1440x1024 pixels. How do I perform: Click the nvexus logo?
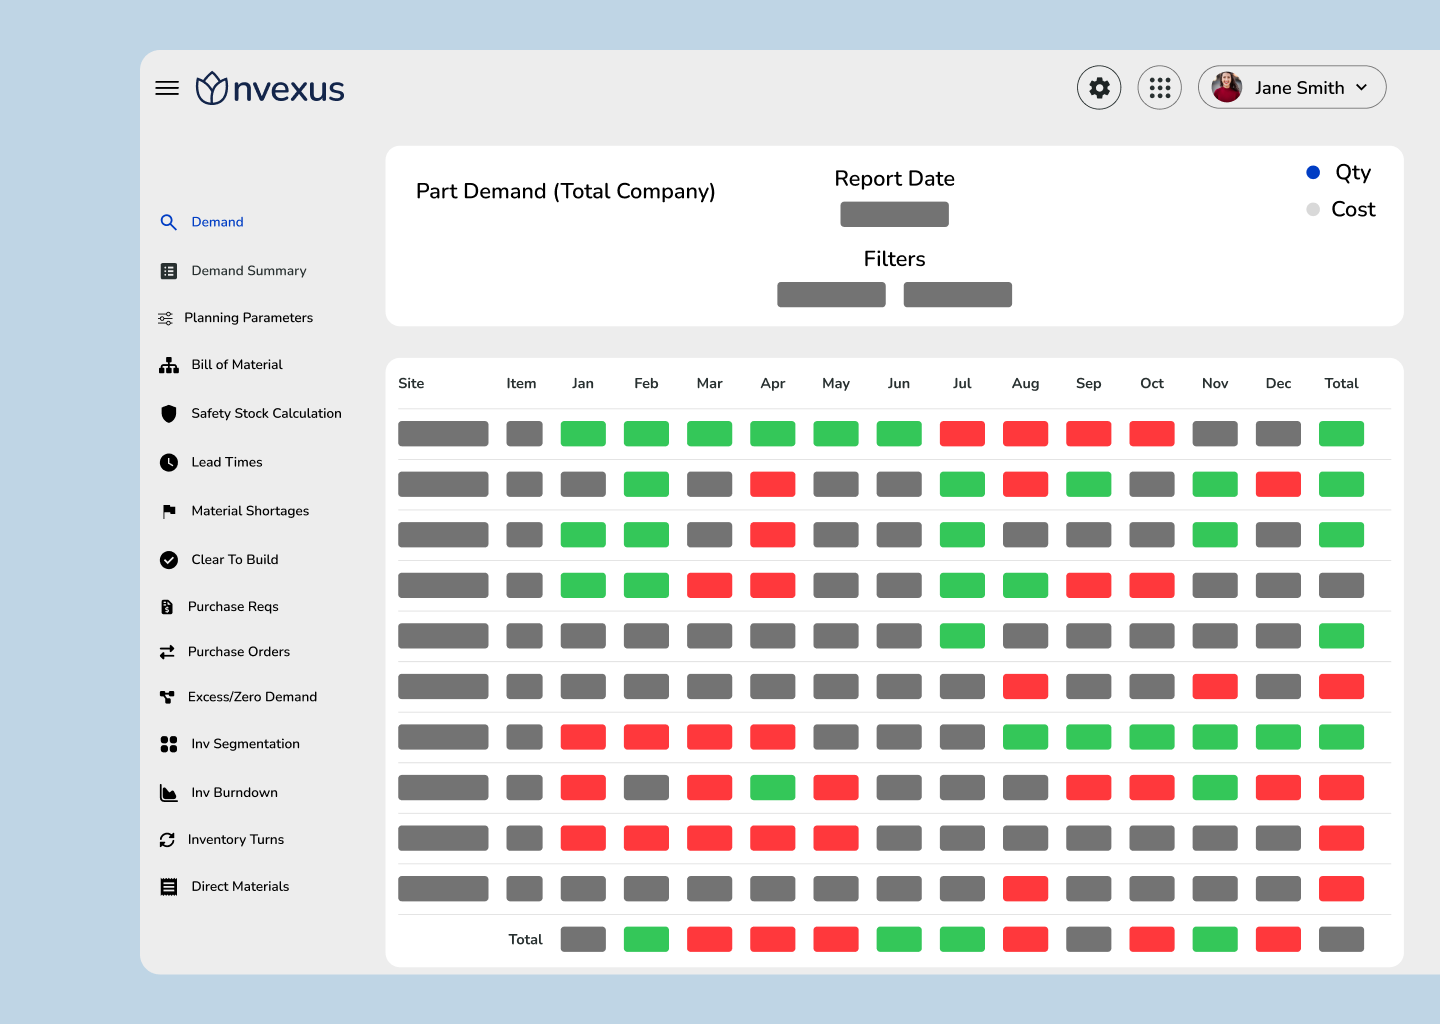coord(270,88)
